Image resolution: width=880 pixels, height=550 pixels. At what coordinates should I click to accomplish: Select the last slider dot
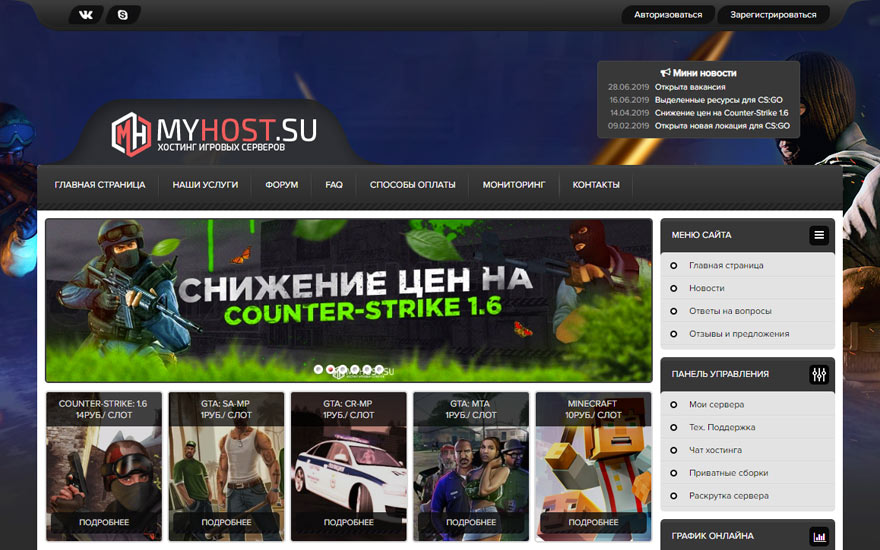[379, 369]
